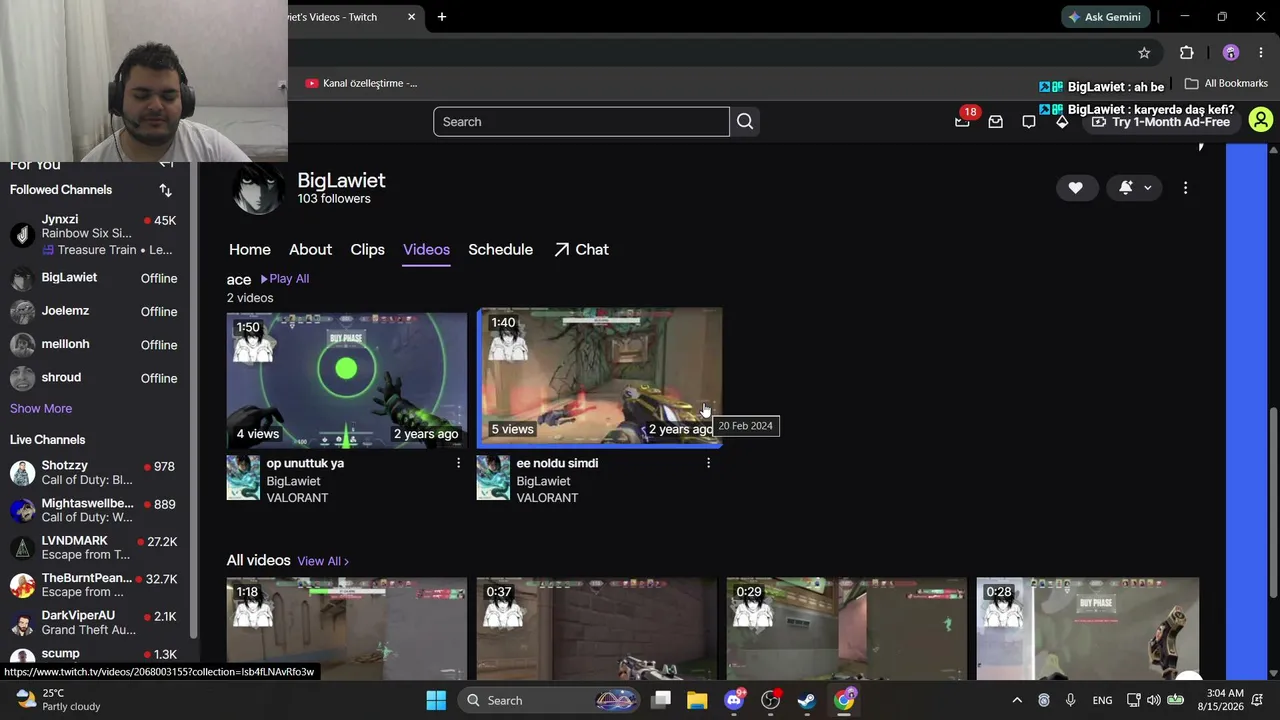The width and height of the screenshot is (1280, 720).
Task: Click Show More under followed channels
Action: [41, 408]
